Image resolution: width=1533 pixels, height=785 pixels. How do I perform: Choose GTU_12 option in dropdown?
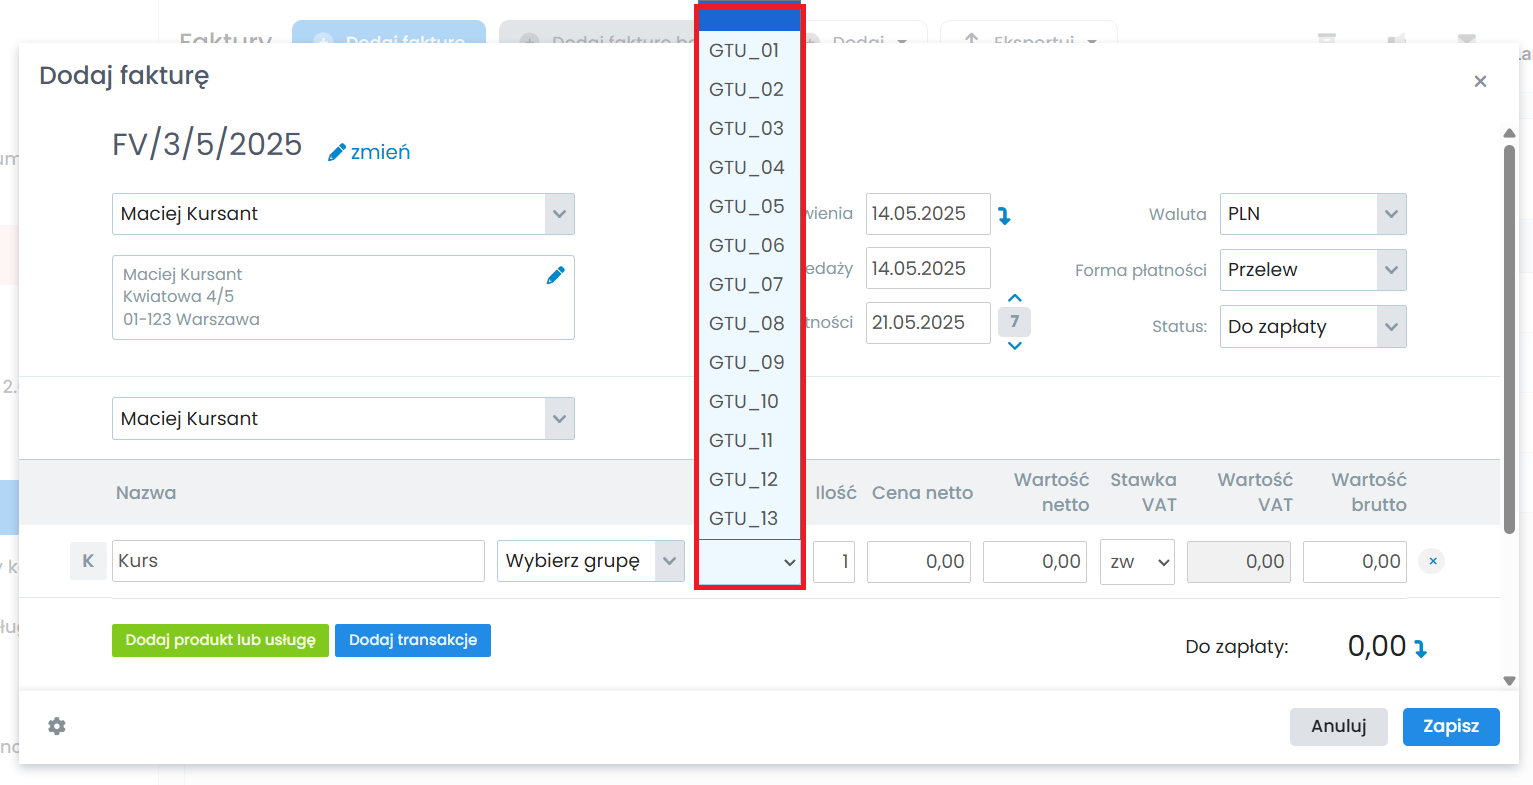pyautogui.click(x=747, y=480)
